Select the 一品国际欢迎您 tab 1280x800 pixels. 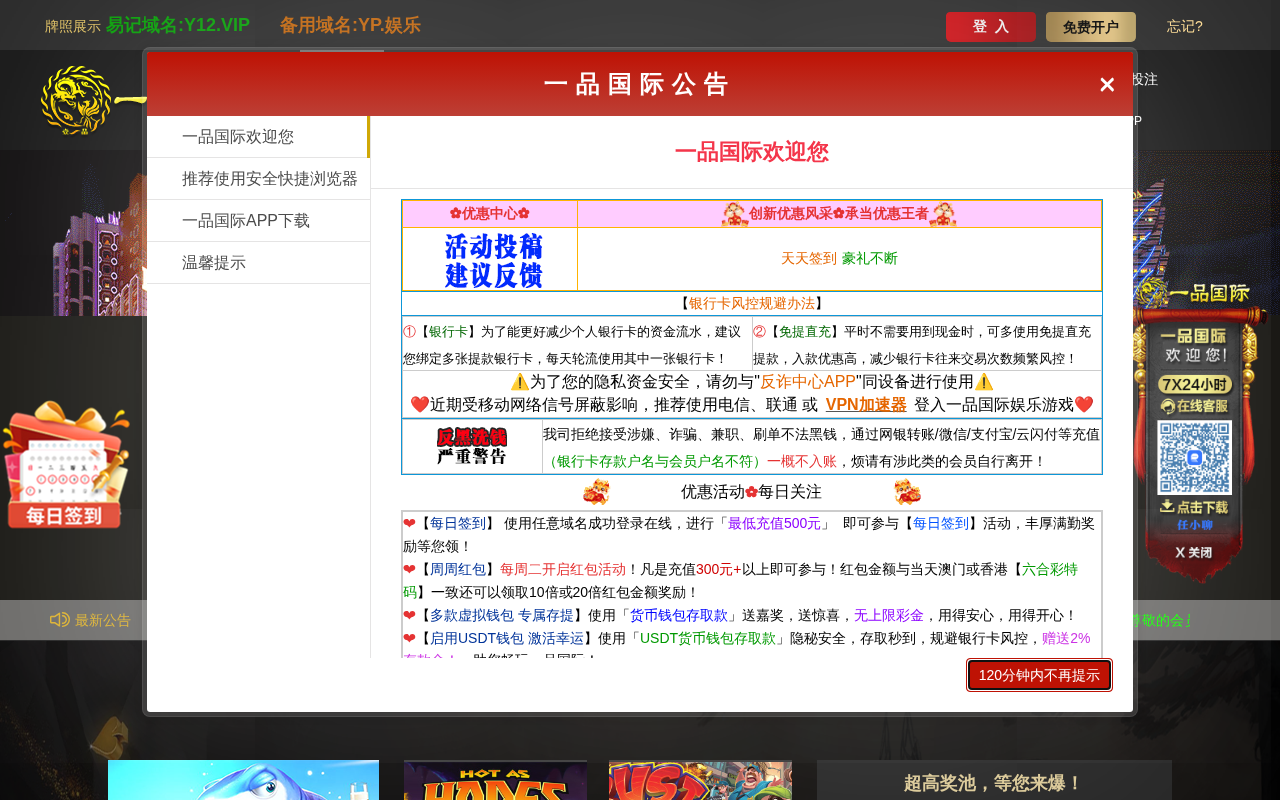tap(258, 137)
